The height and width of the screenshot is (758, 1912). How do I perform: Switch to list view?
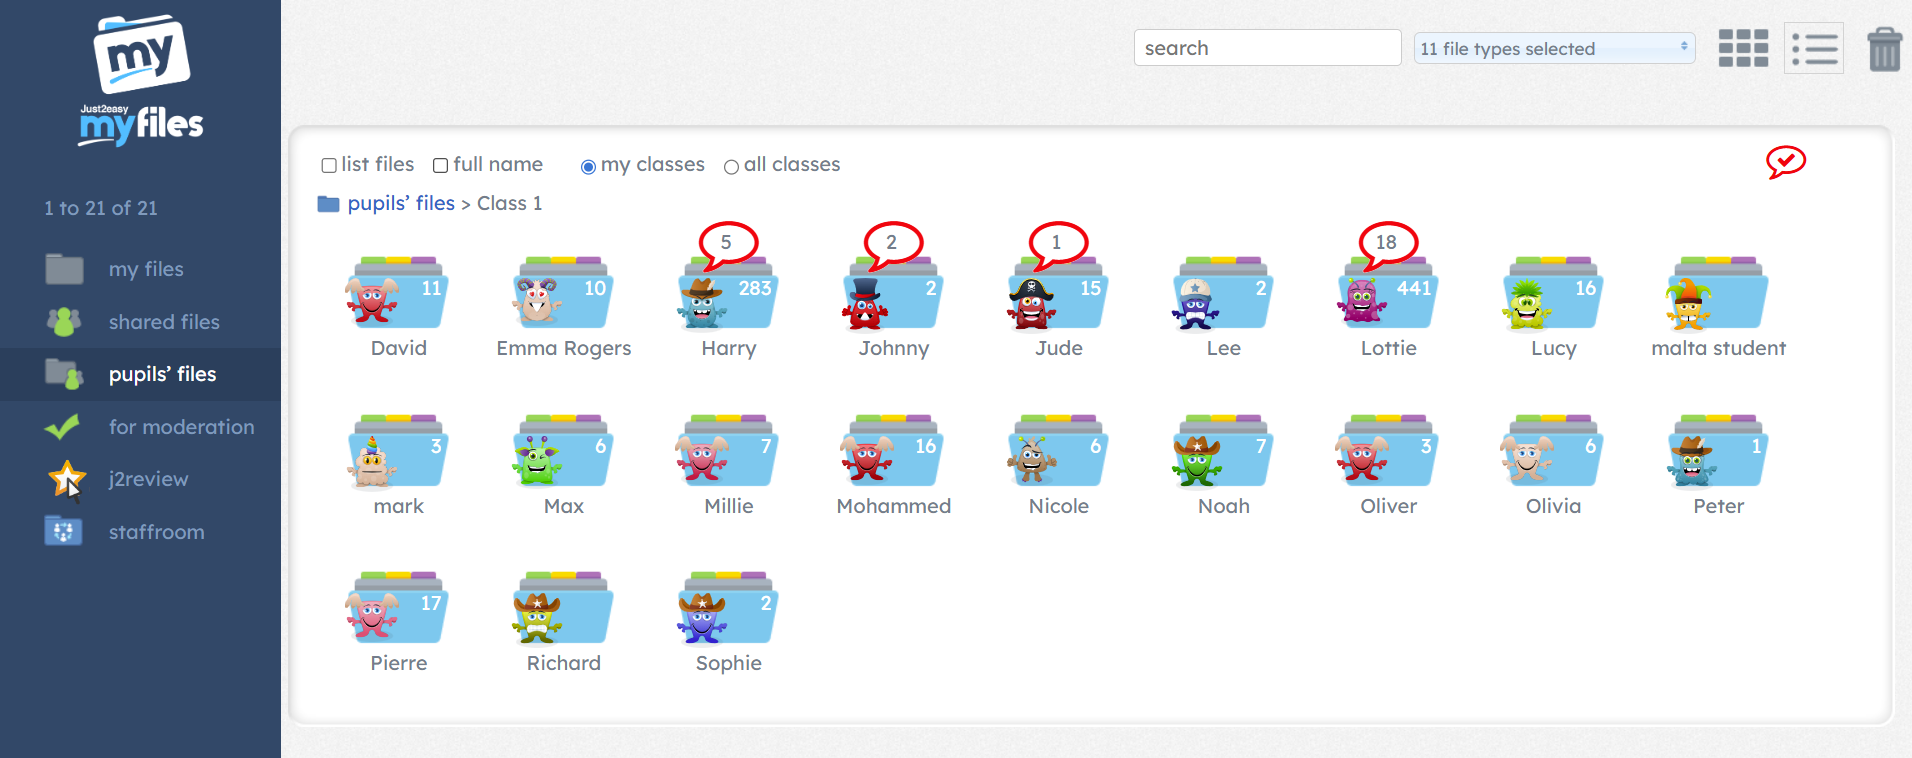(1814, 48)
